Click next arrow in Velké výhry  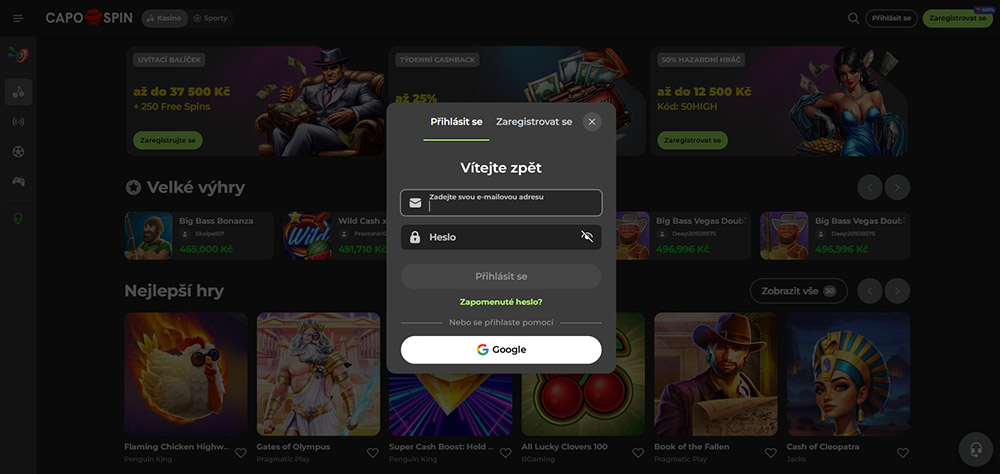coord(897,188)
